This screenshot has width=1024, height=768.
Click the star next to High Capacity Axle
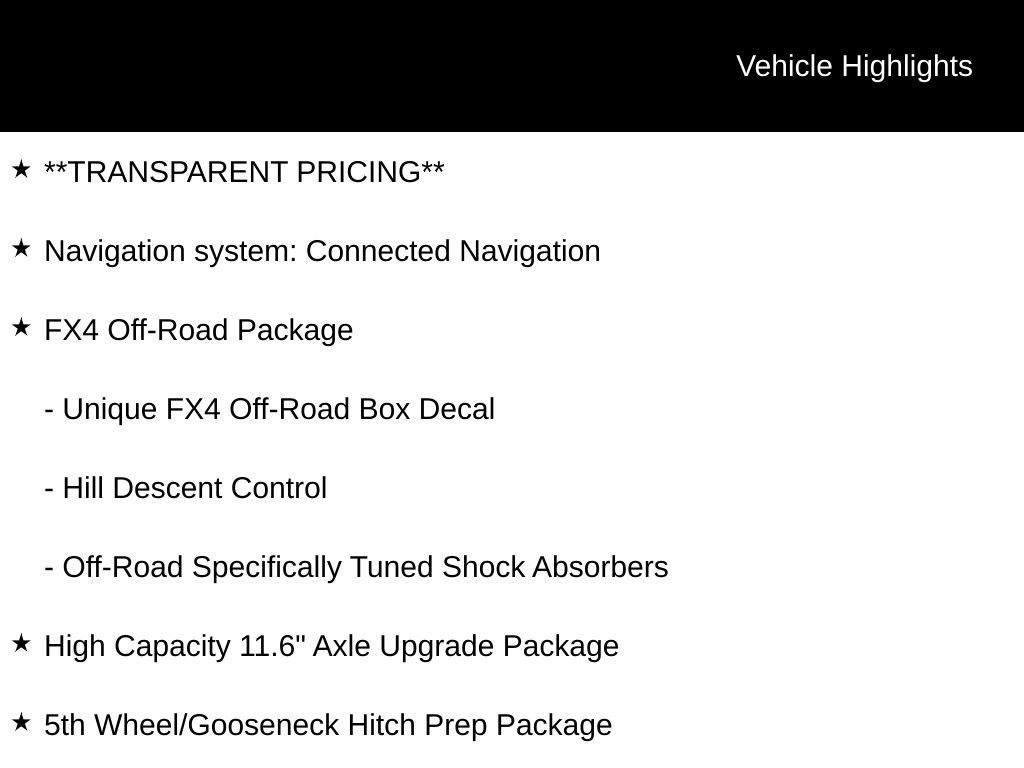[21, 643]
